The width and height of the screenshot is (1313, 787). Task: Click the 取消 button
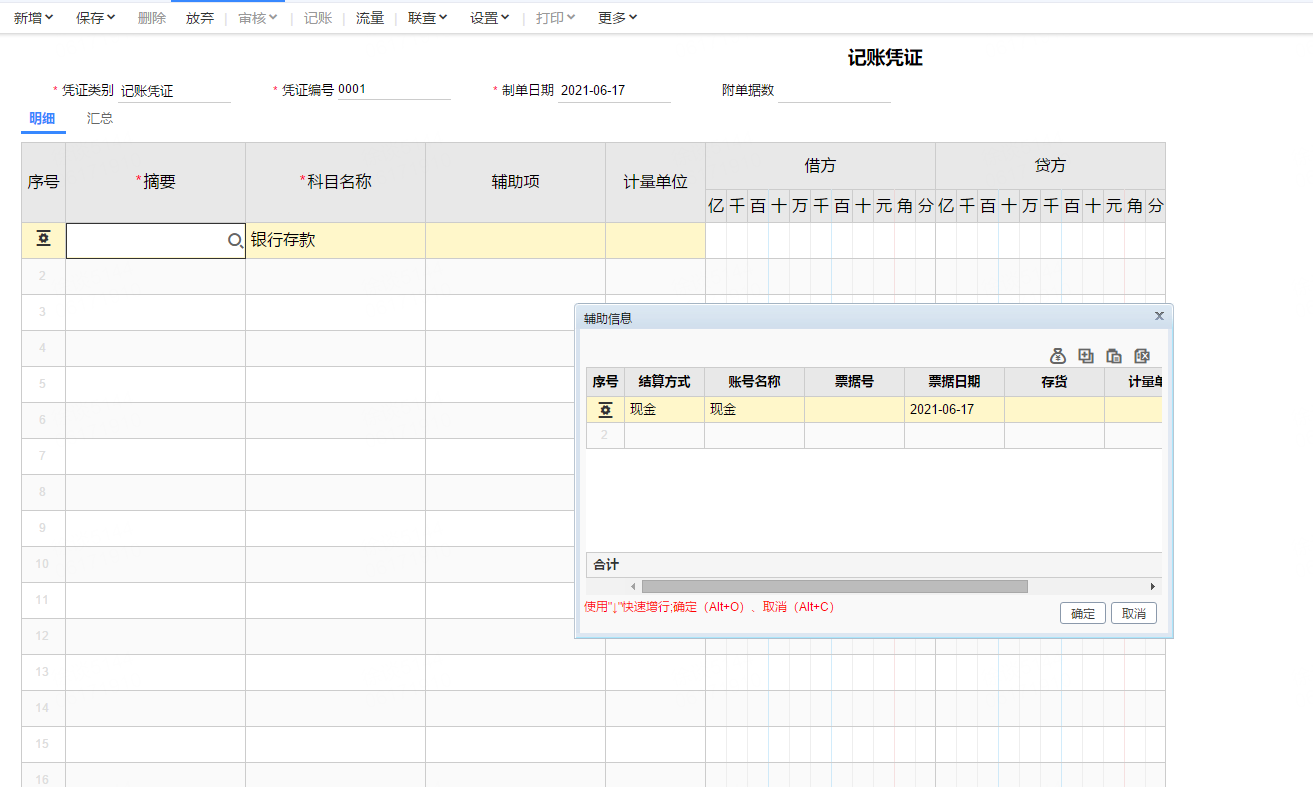(1134, 614)
